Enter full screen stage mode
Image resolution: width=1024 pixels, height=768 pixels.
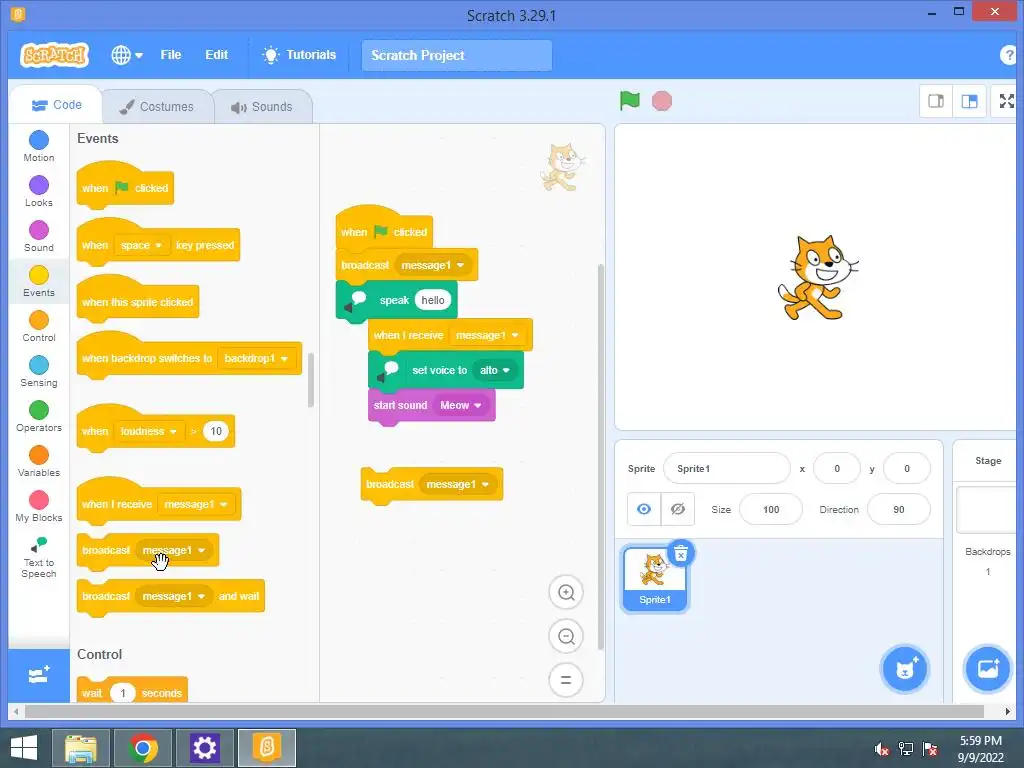pos(1006,101)
